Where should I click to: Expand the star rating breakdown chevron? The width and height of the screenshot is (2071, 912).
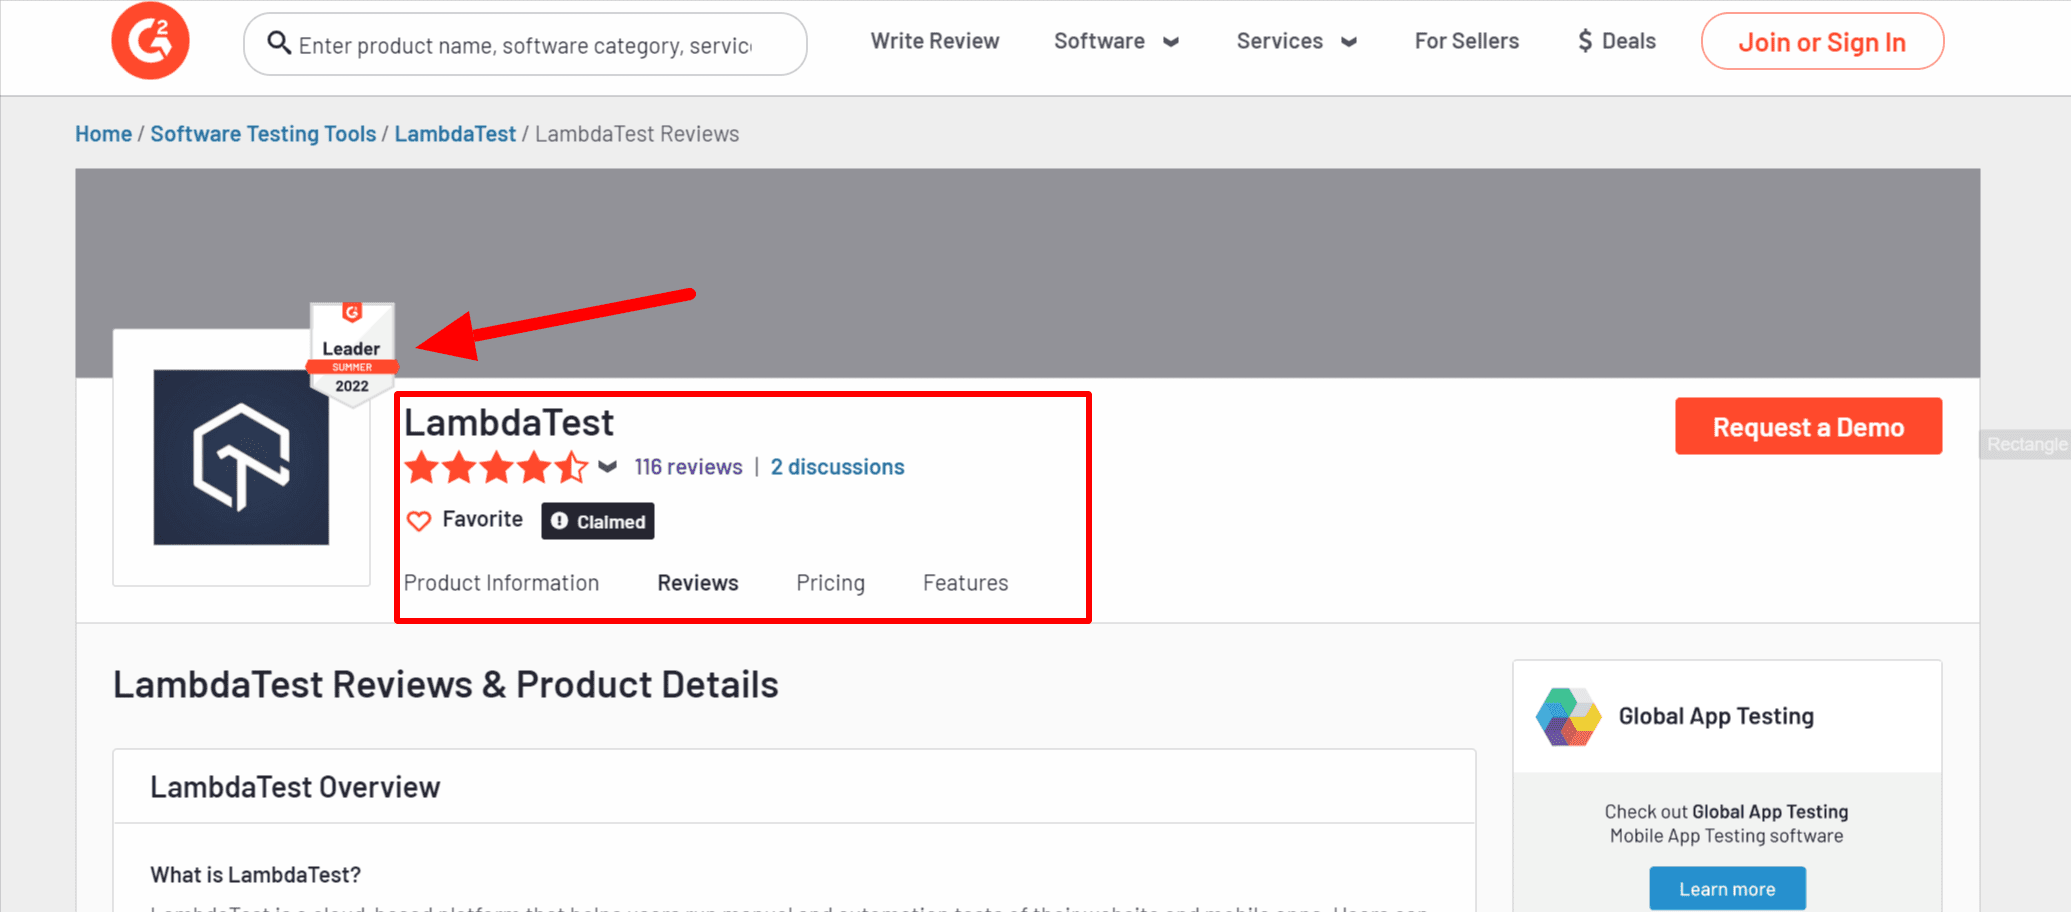click(607, 467)
